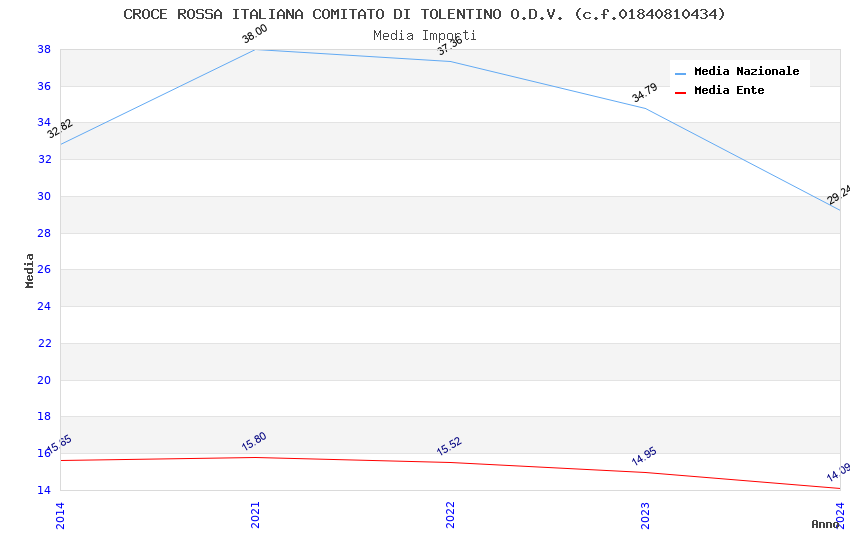Click the 34.79 data label
Screen dimensions: 850x550
pos(645,93)
